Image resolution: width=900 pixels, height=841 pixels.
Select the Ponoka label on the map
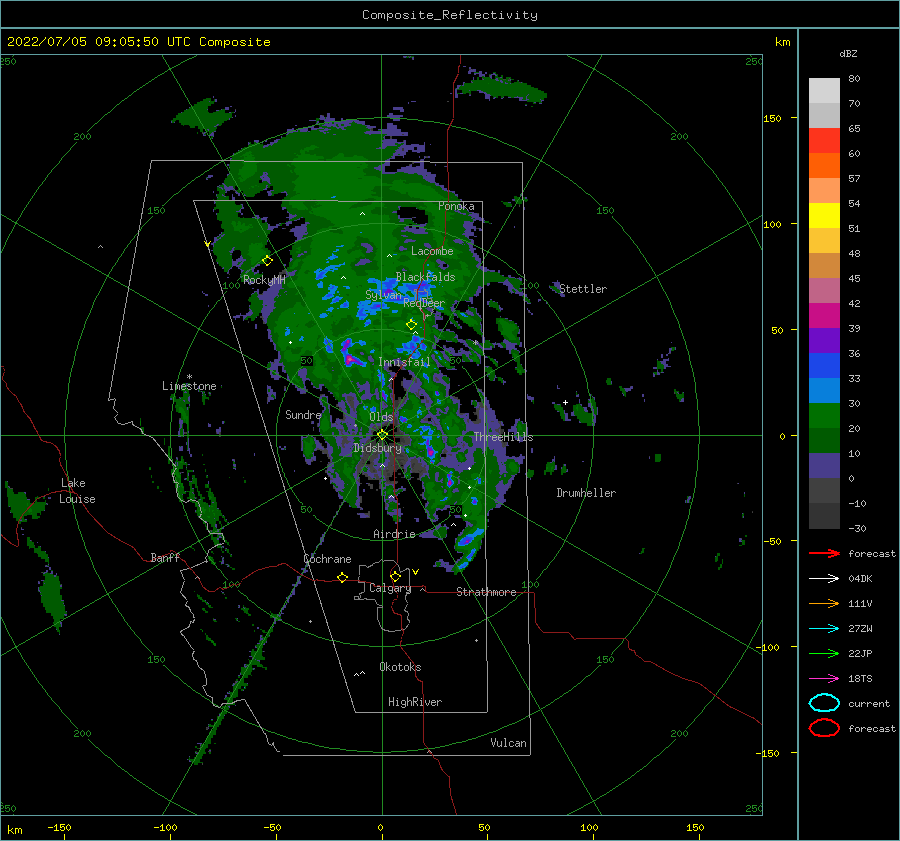click(x=456, y=206)
